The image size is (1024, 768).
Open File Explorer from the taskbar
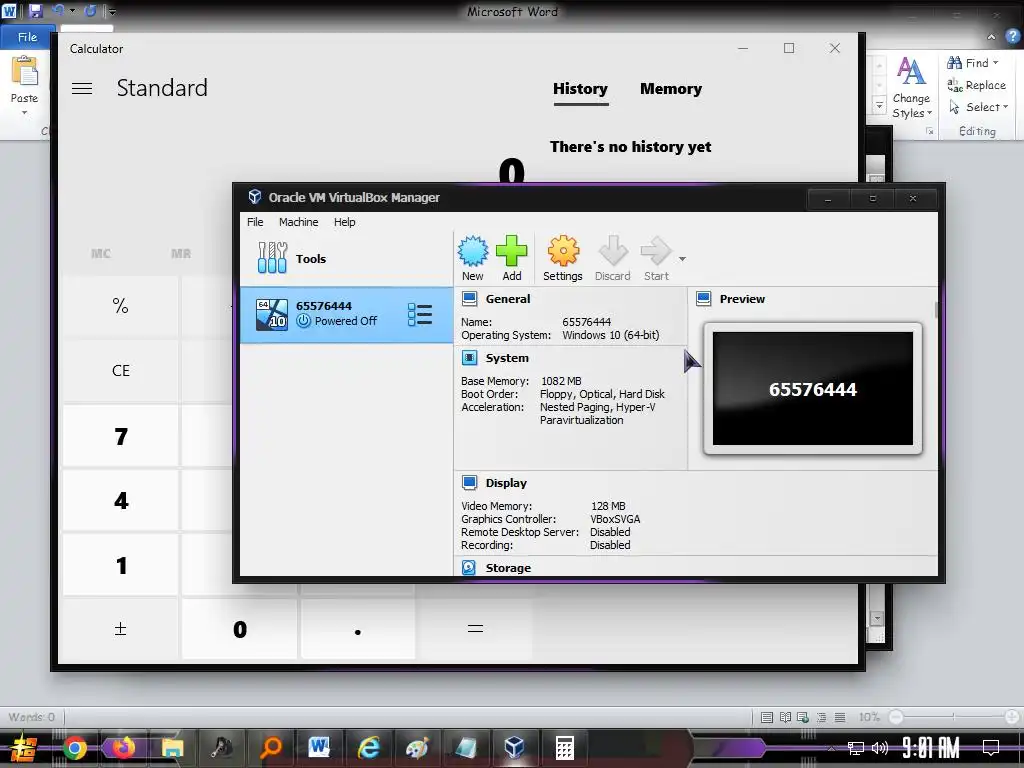[x=172, y=748]
